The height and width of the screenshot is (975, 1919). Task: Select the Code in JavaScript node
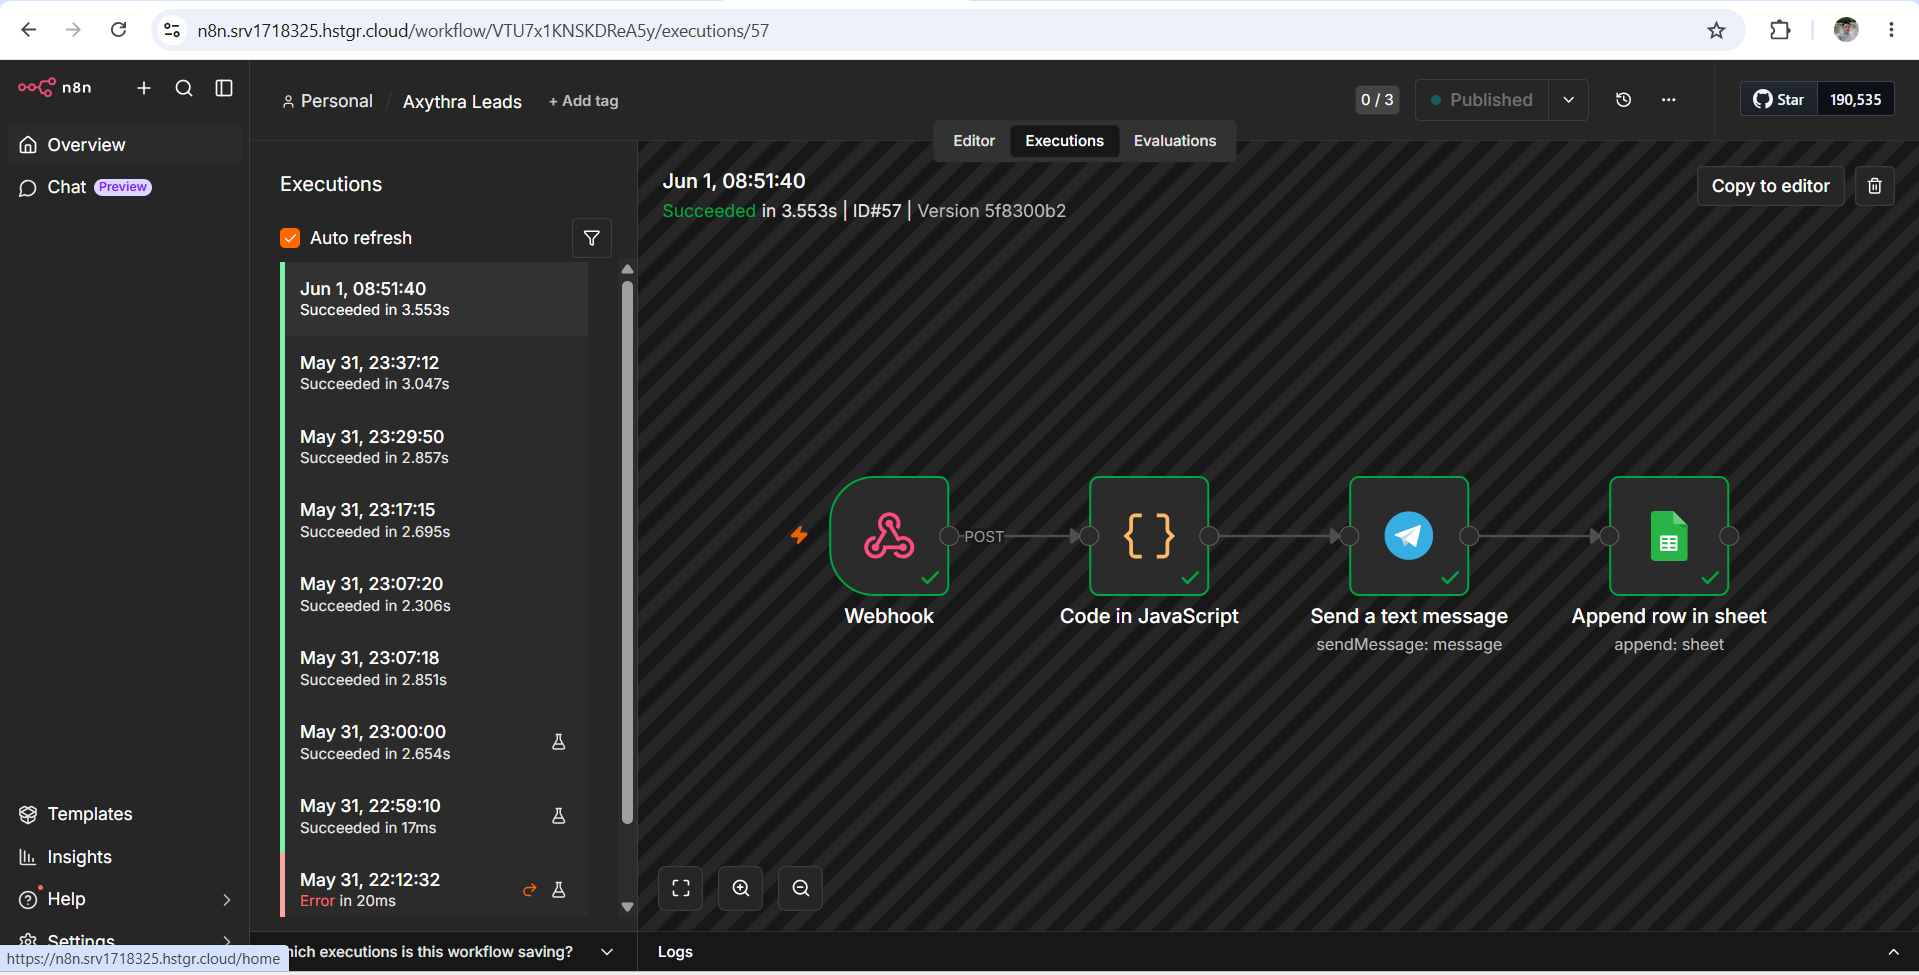coord(1149,536)
